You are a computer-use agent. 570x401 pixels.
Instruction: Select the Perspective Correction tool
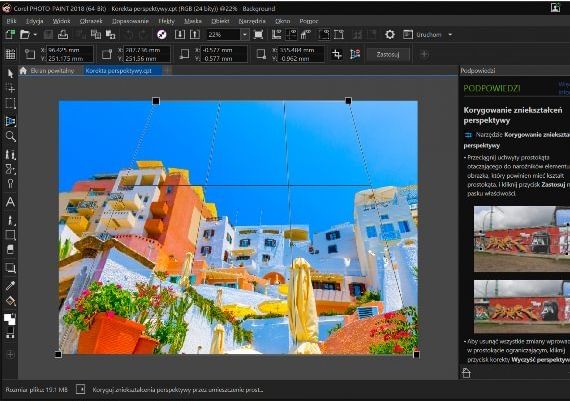(x=10, y=121)
